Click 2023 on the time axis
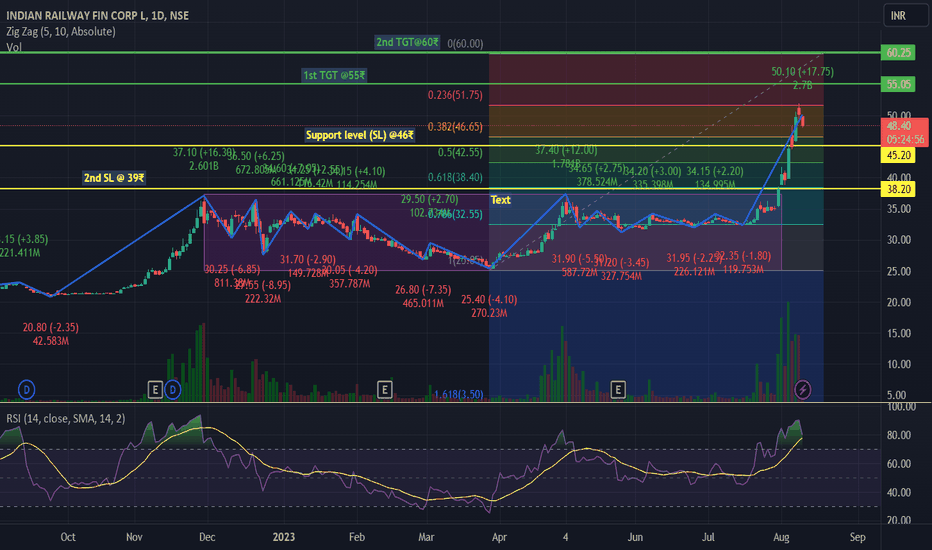Screen dimensions: 932x550 (x=284, y=537)
